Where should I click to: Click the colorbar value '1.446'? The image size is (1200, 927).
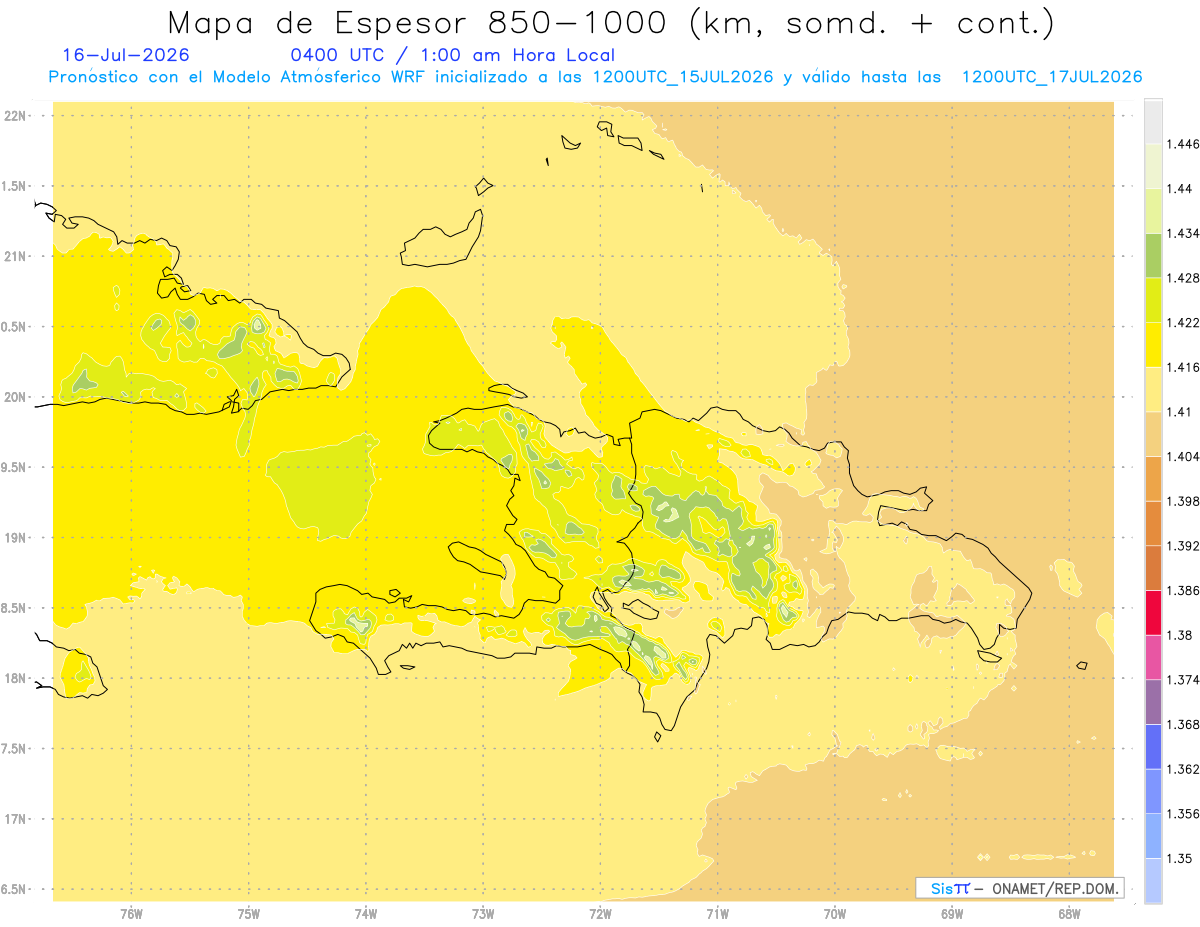click(x=1183, y=144)
